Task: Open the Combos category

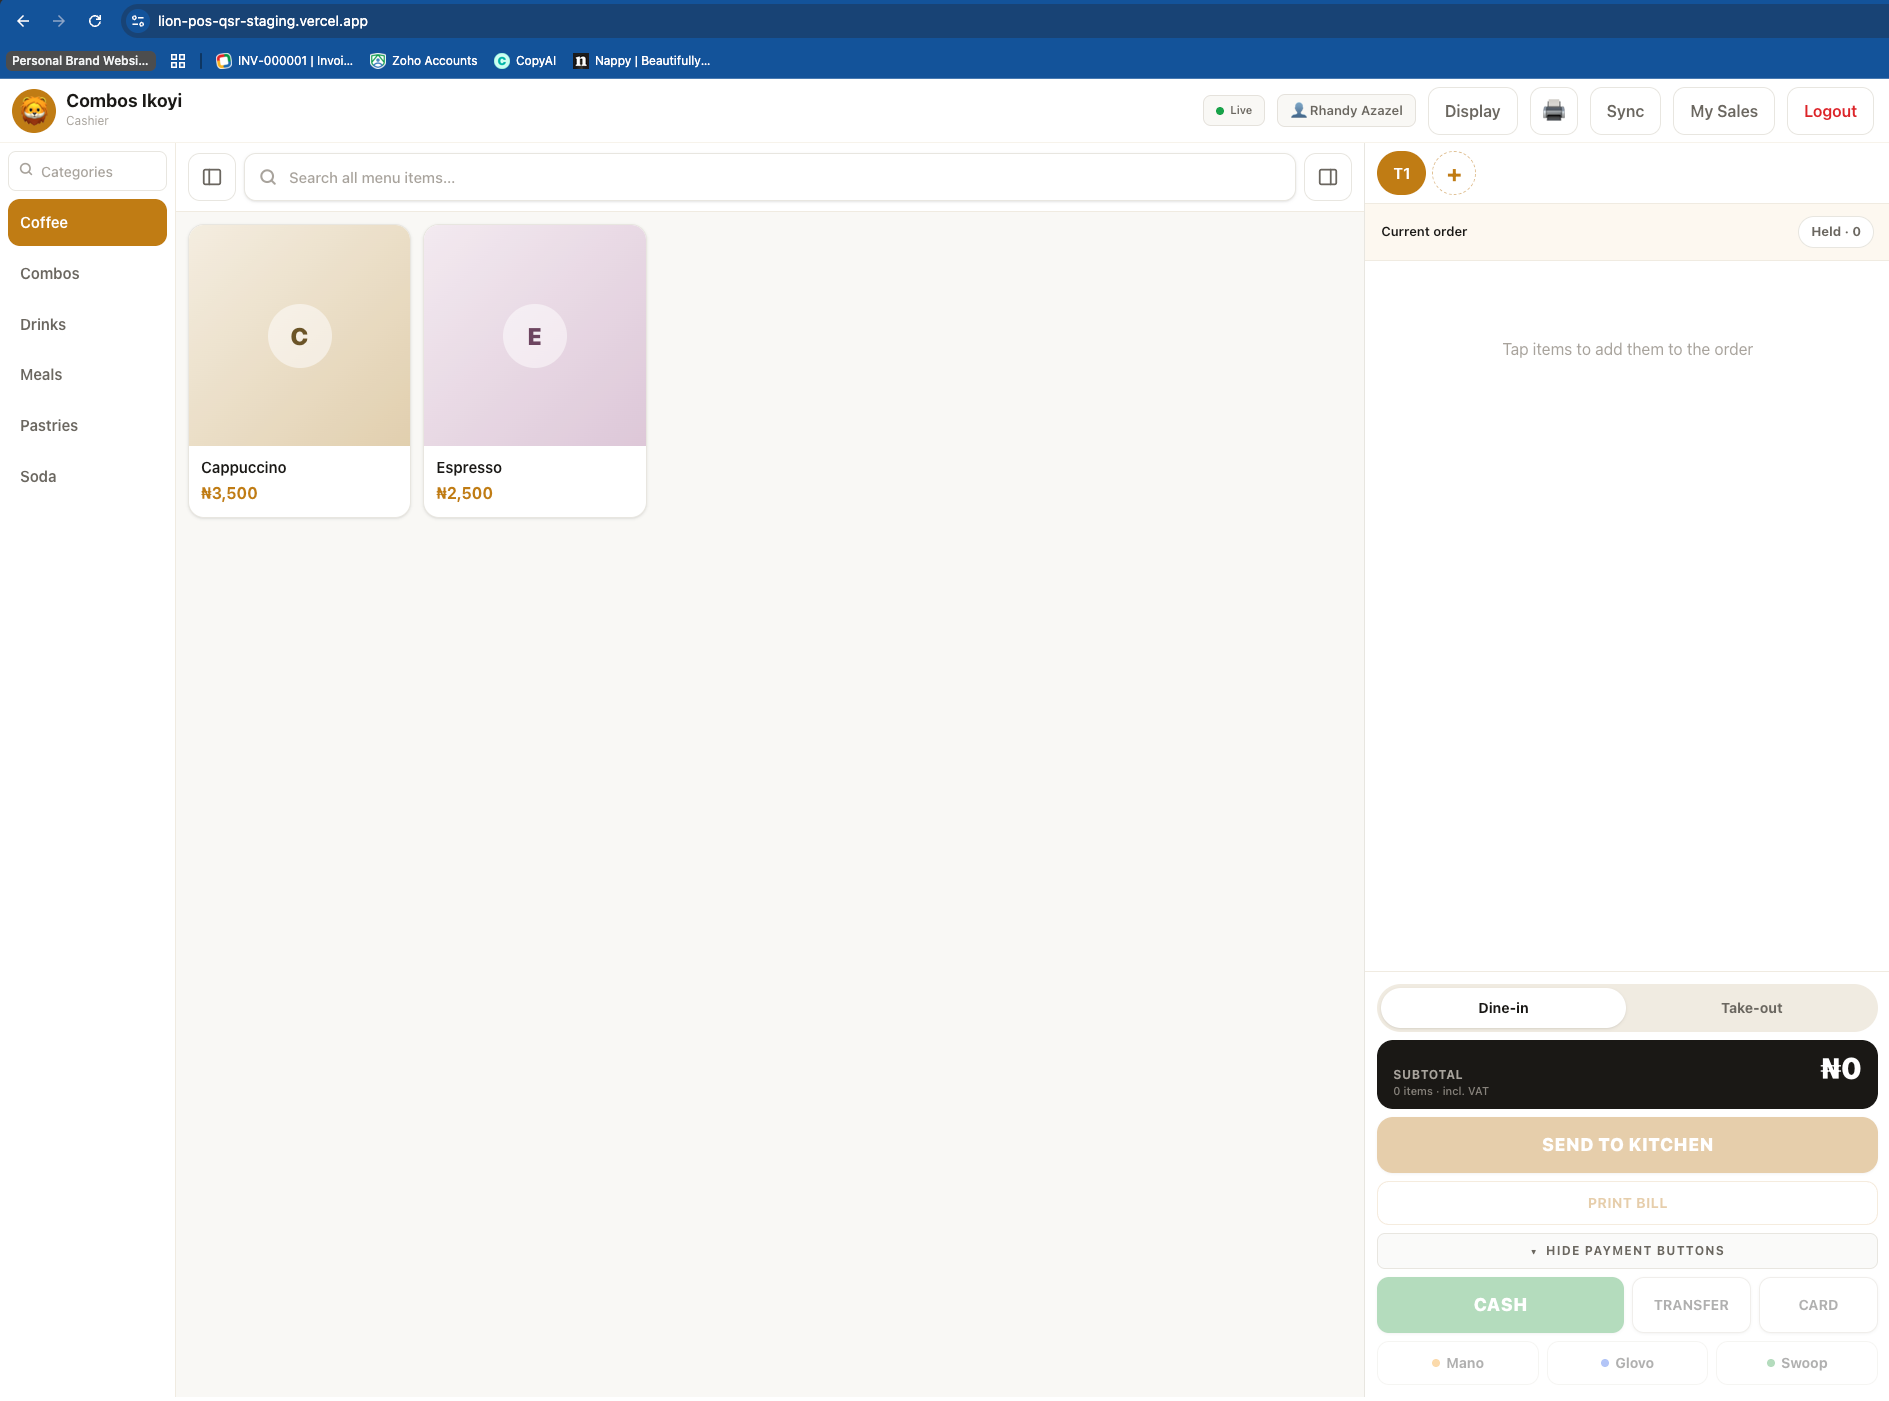Action: click(87, 273)
